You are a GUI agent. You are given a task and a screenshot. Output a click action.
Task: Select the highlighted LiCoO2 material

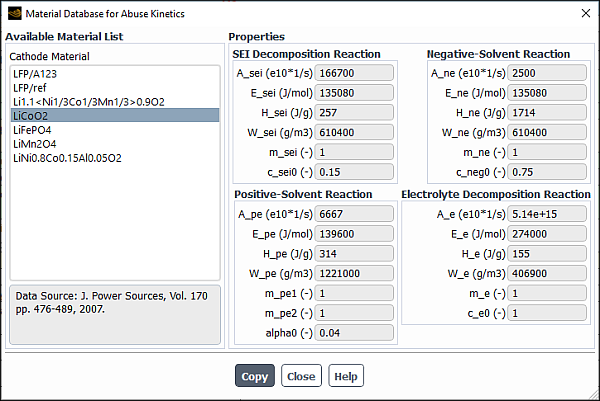[x=115, y=116]
